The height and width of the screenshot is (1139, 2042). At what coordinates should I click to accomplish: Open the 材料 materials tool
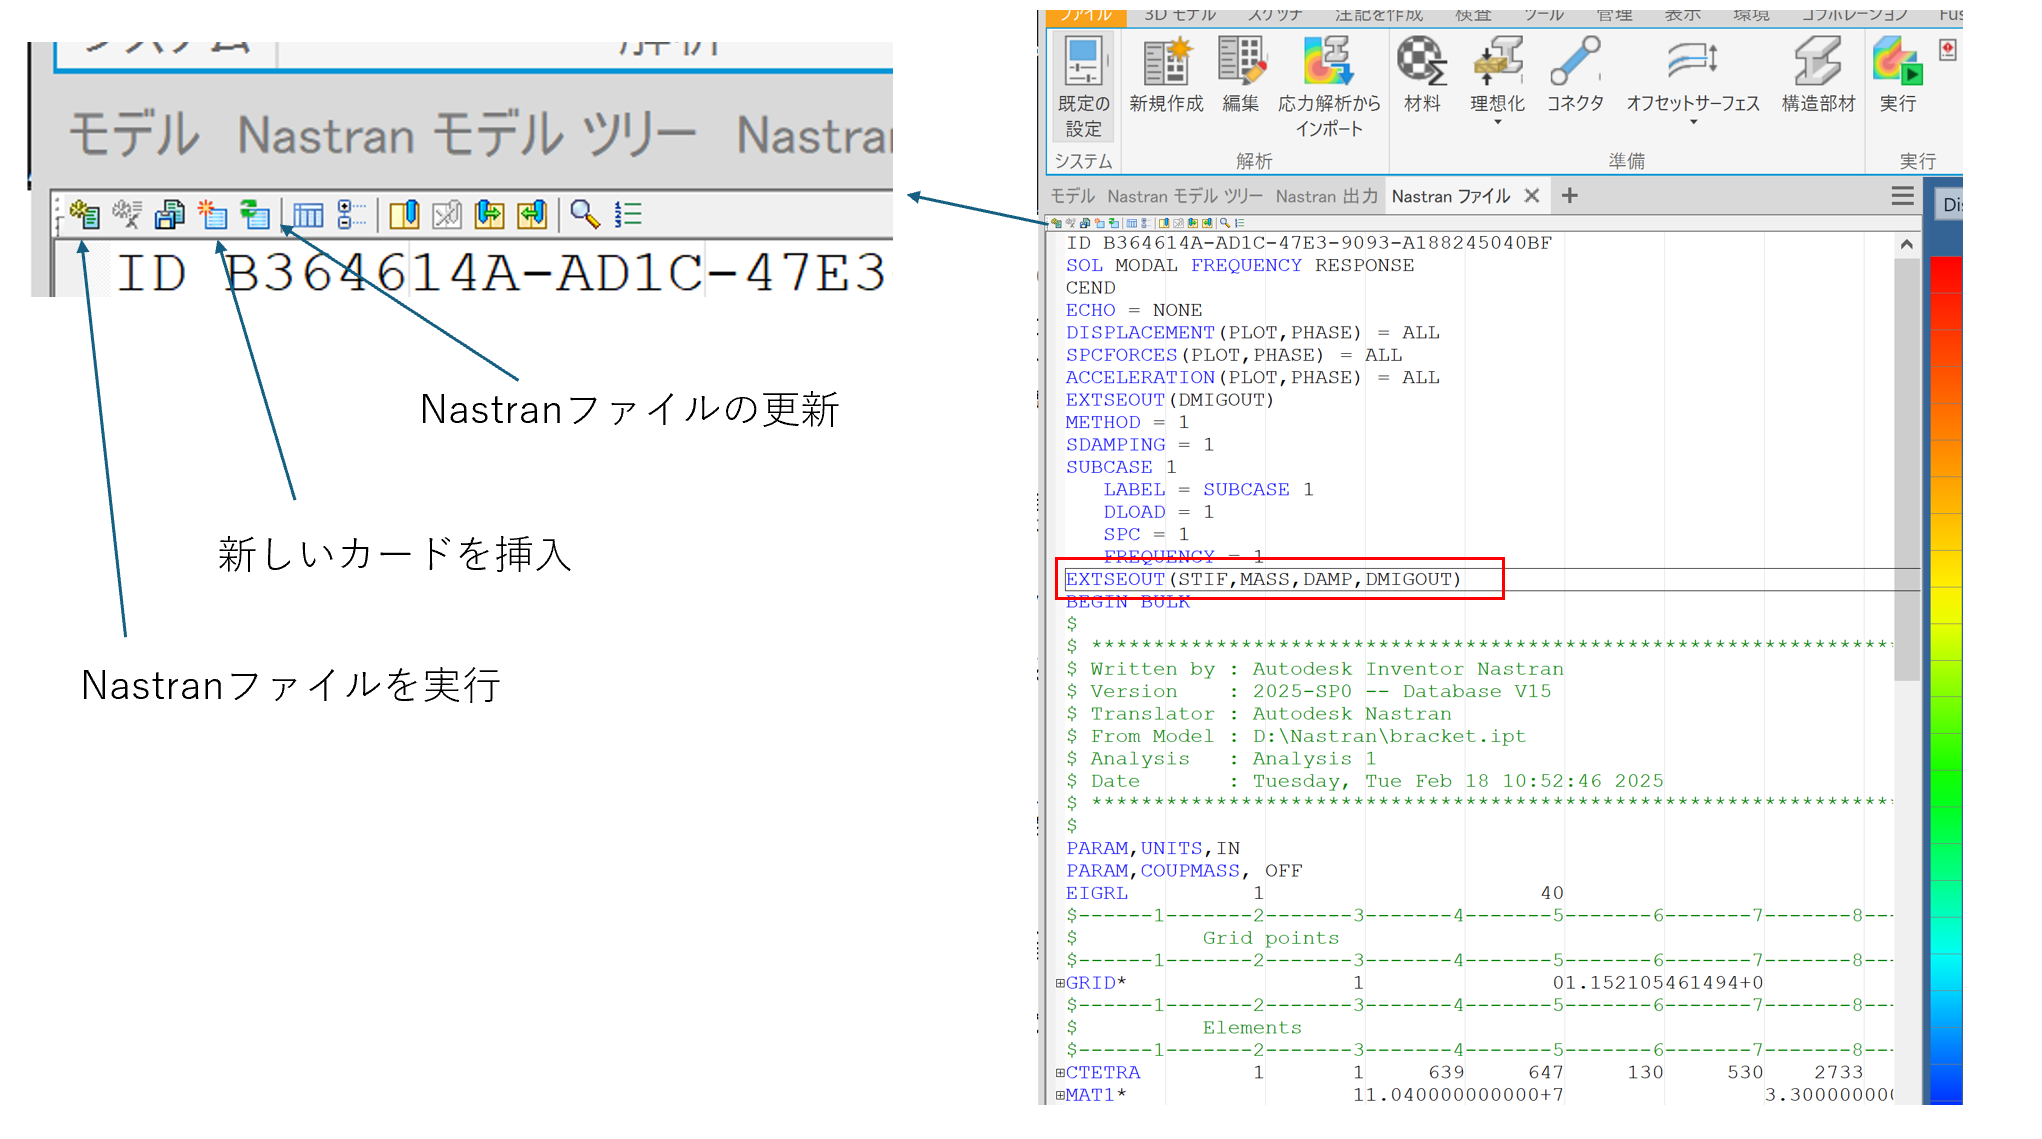1422,75
